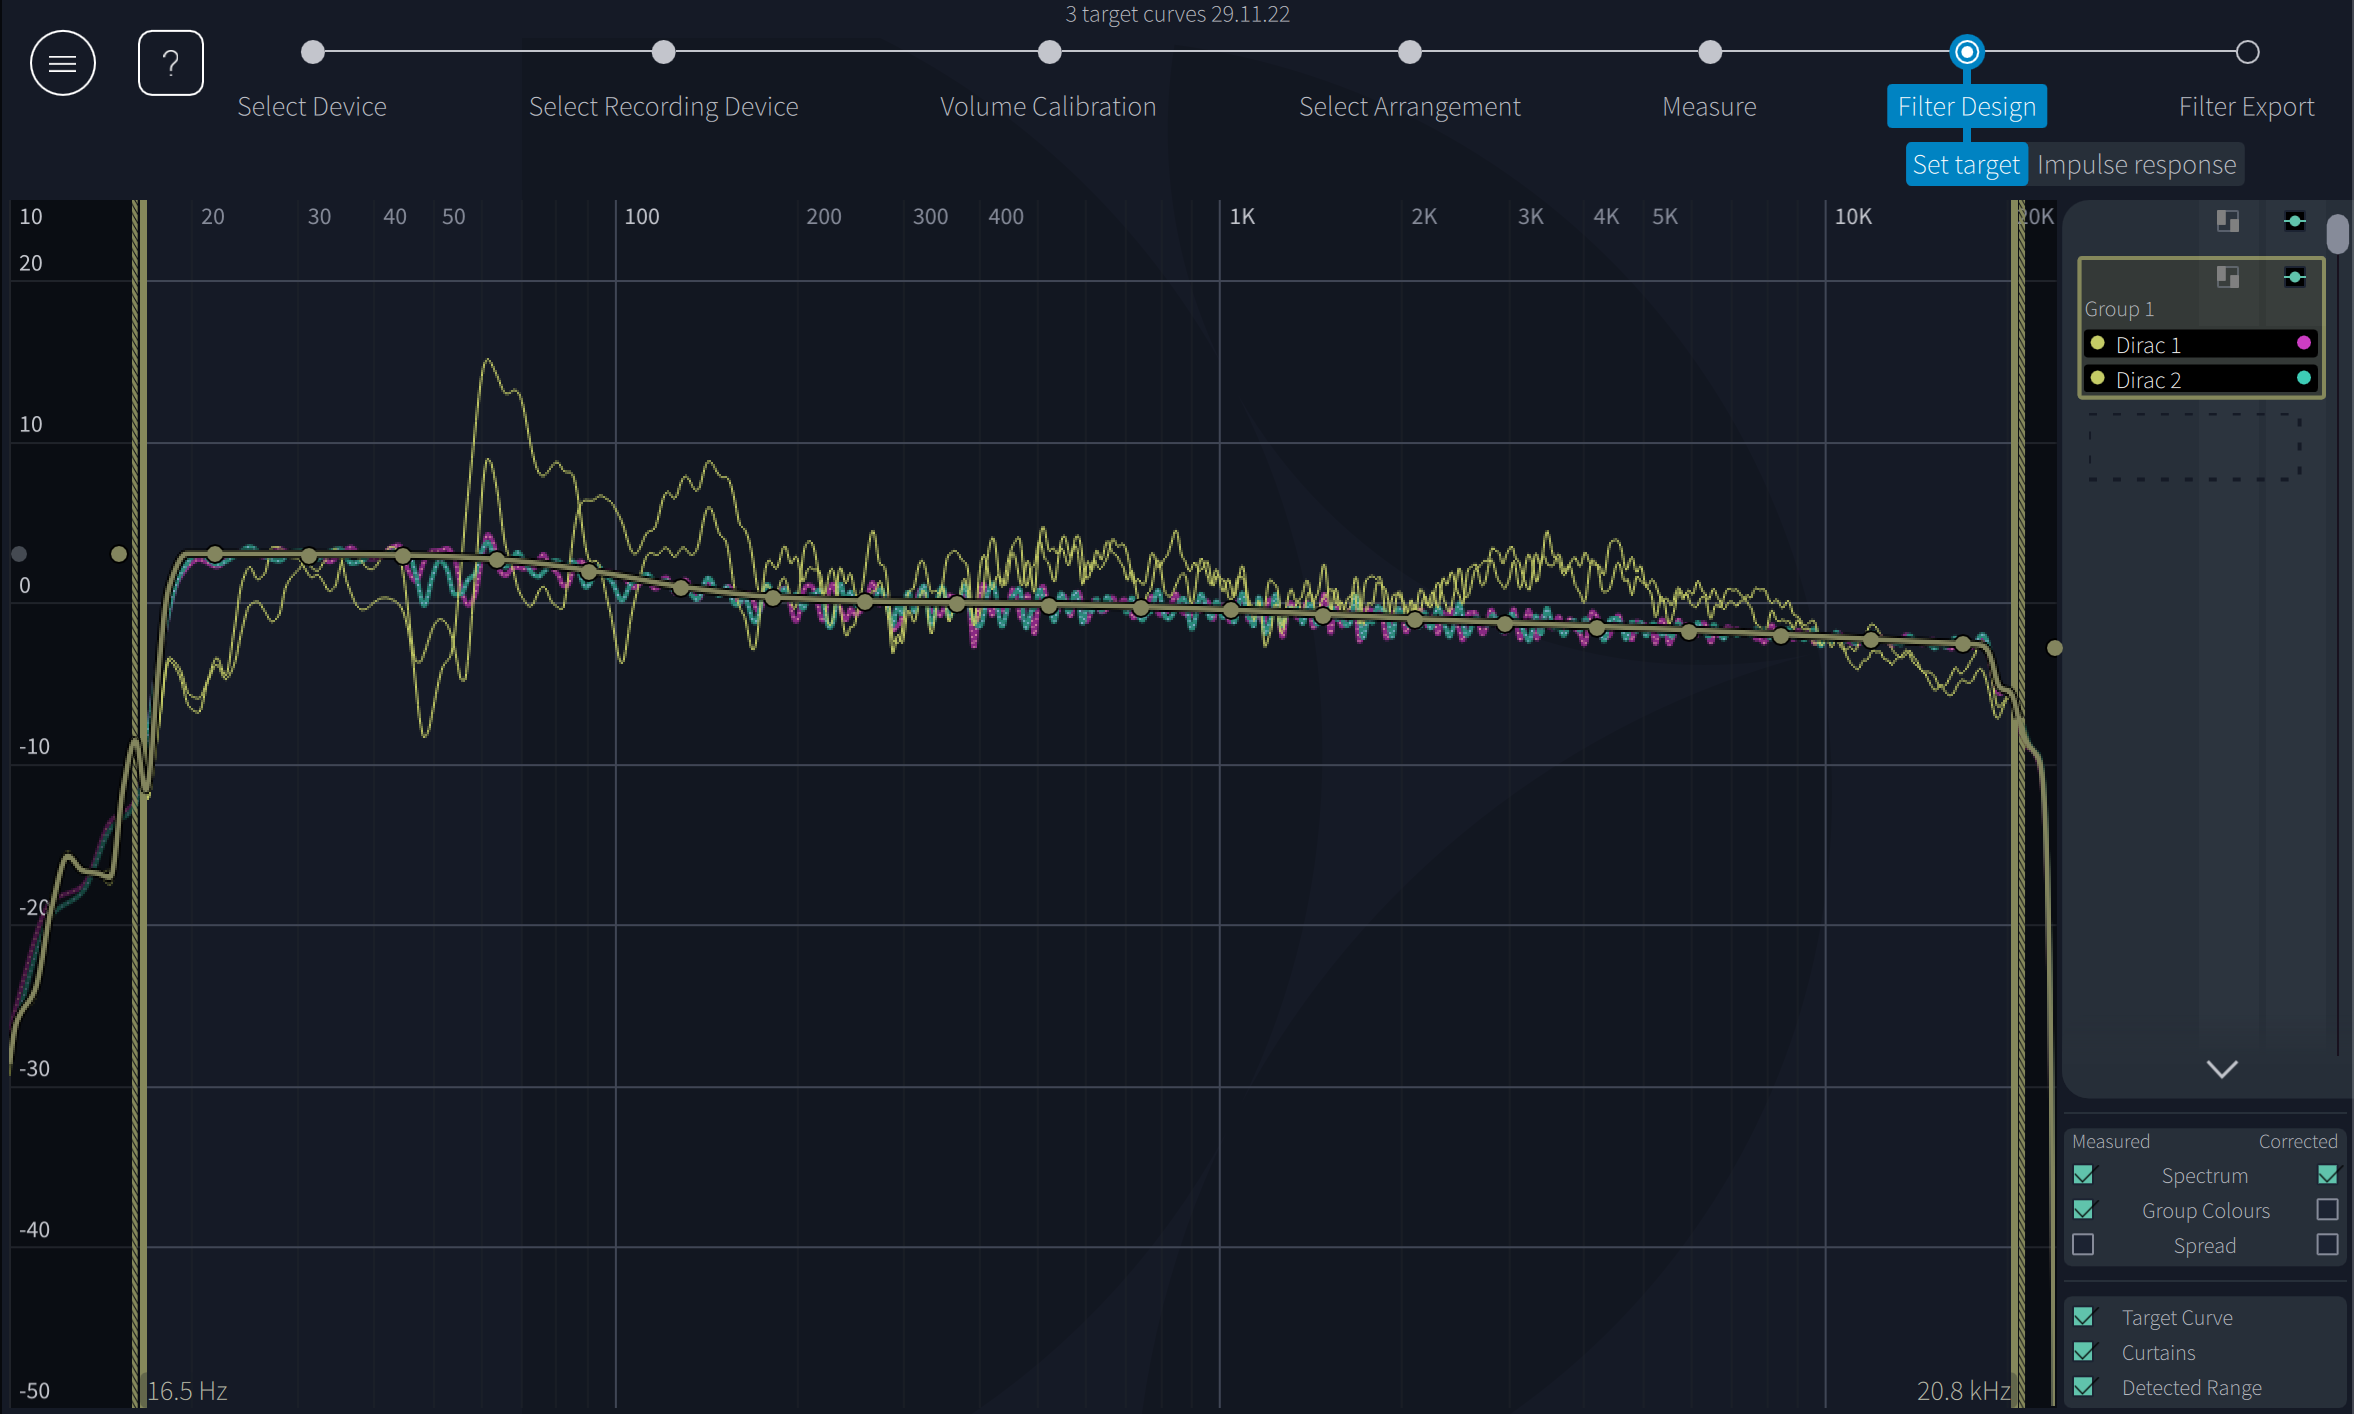
Task: Click the Group 1 label
Action: point(2119,309)
